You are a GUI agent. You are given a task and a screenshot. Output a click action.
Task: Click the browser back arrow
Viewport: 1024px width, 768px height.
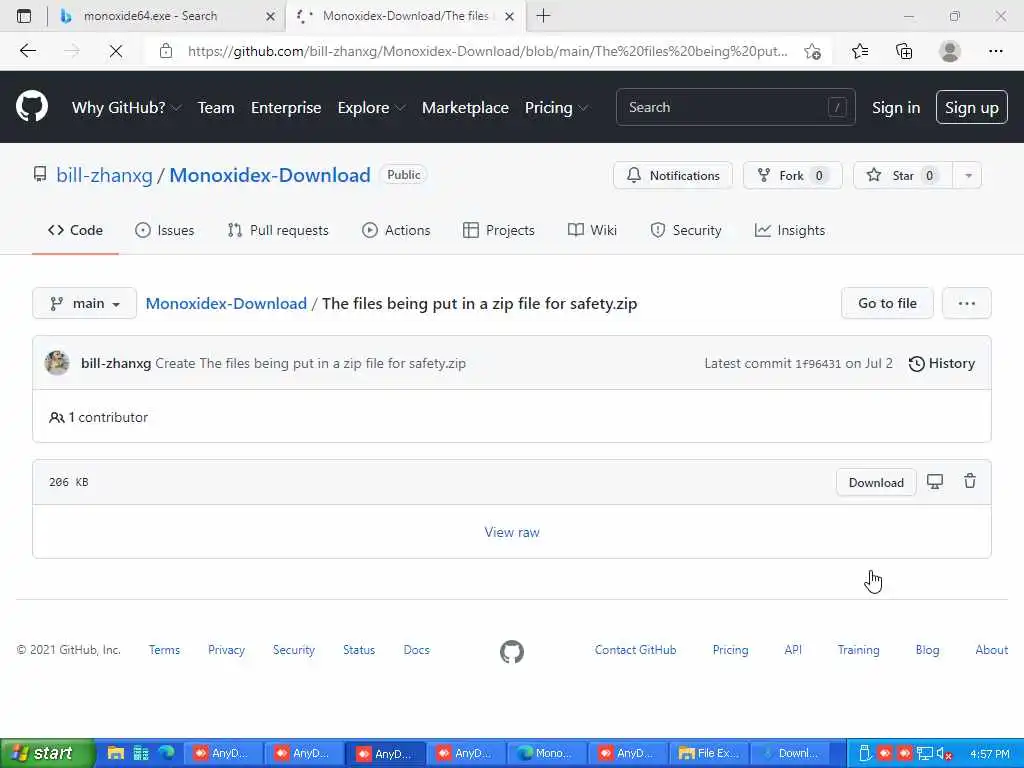point(27,51)
